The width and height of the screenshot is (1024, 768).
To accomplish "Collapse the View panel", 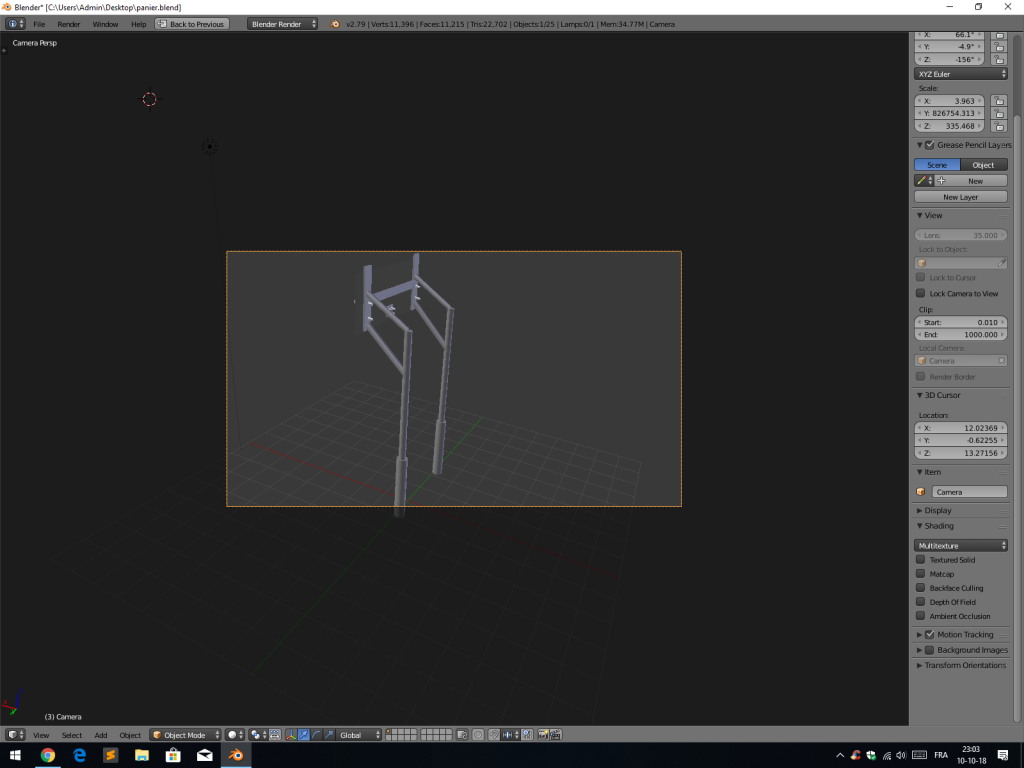I will [920, 216].
